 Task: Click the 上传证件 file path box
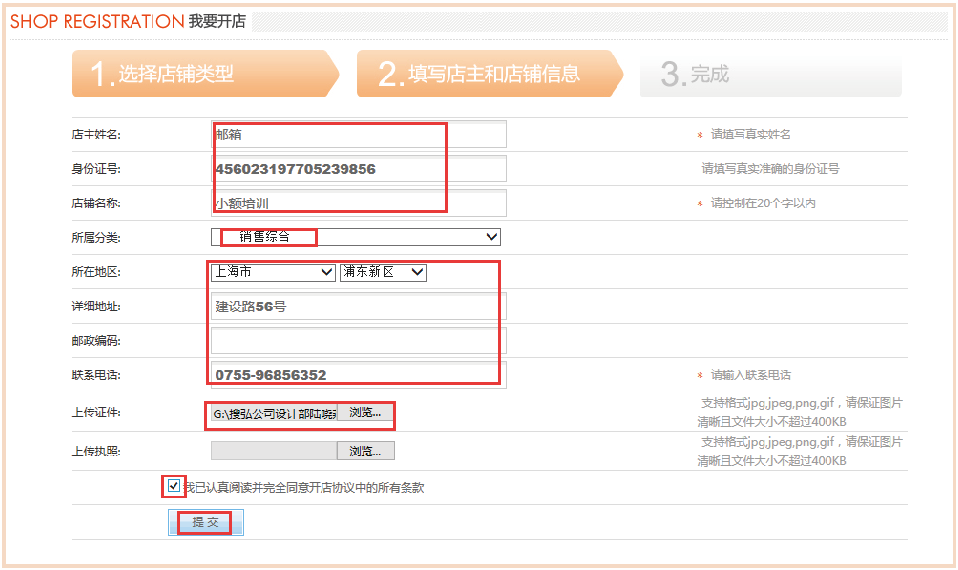273,413
